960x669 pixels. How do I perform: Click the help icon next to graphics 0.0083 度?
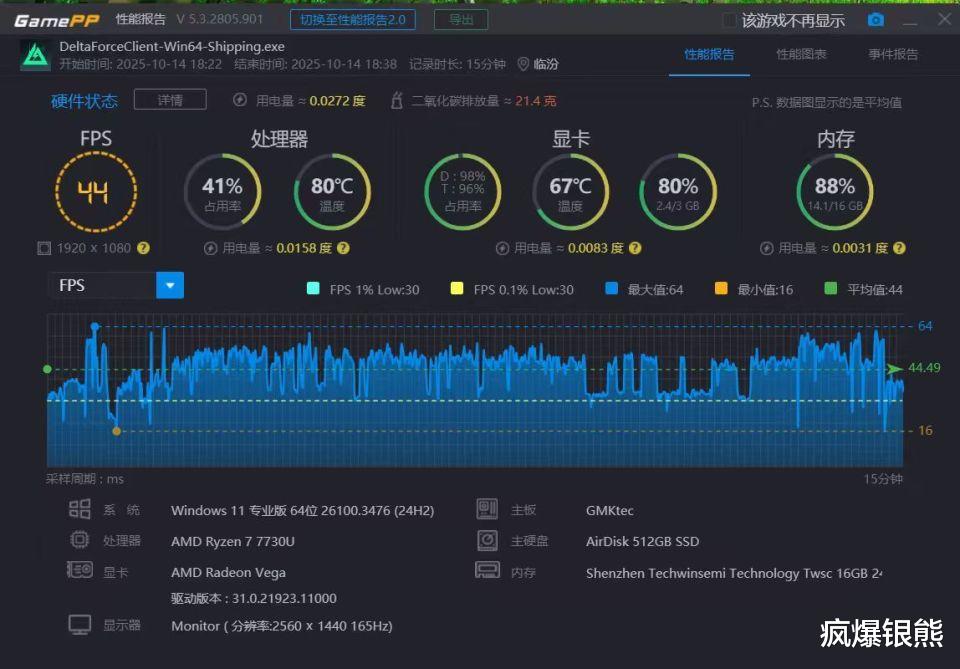tap(635, 248)
